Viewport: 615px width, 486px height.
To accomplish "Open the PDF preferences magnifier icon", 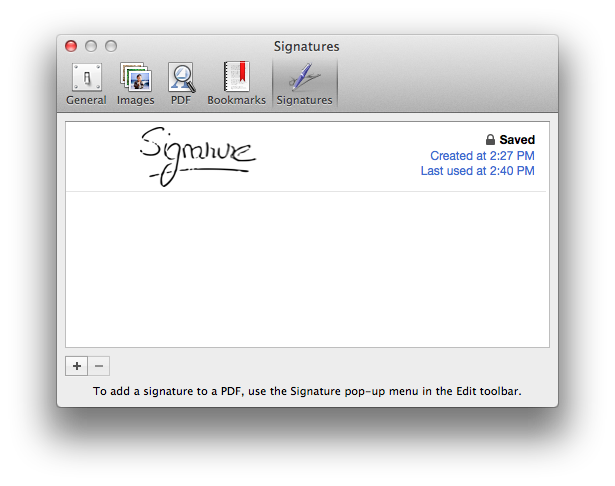I will coord(181,77).
